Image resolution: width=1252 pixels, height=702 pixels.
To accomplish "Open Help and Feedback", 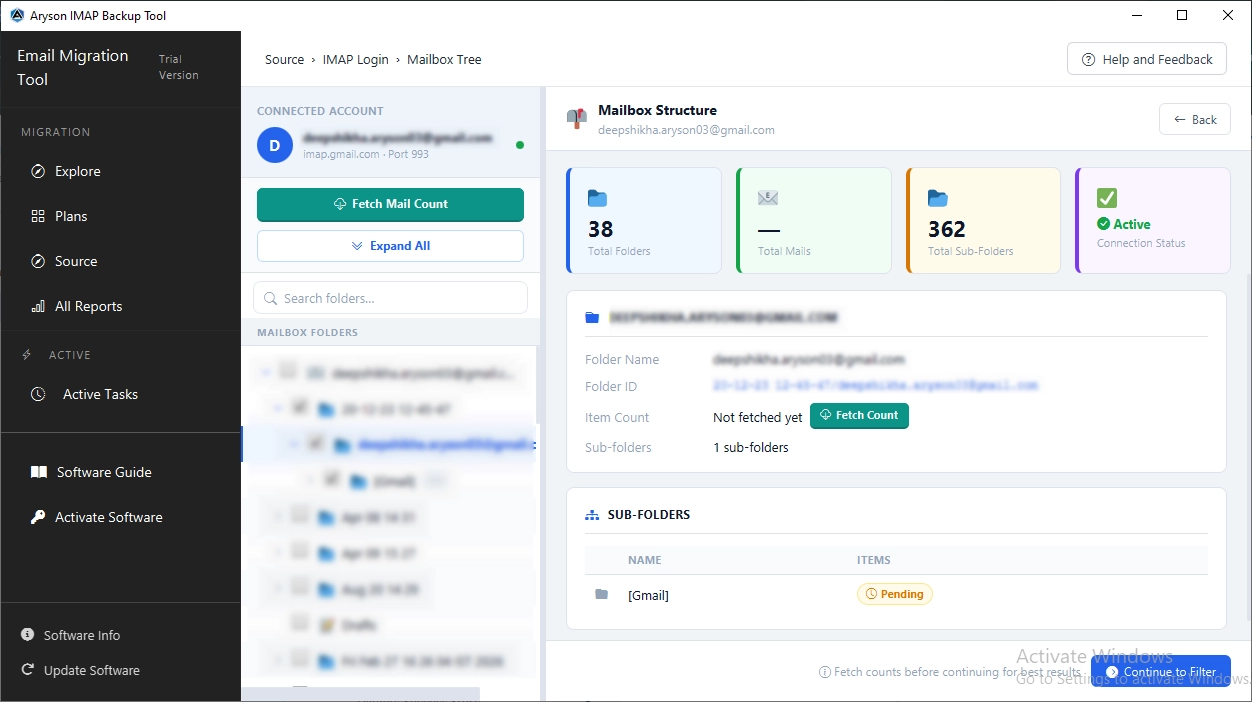I will point(1147,59).
